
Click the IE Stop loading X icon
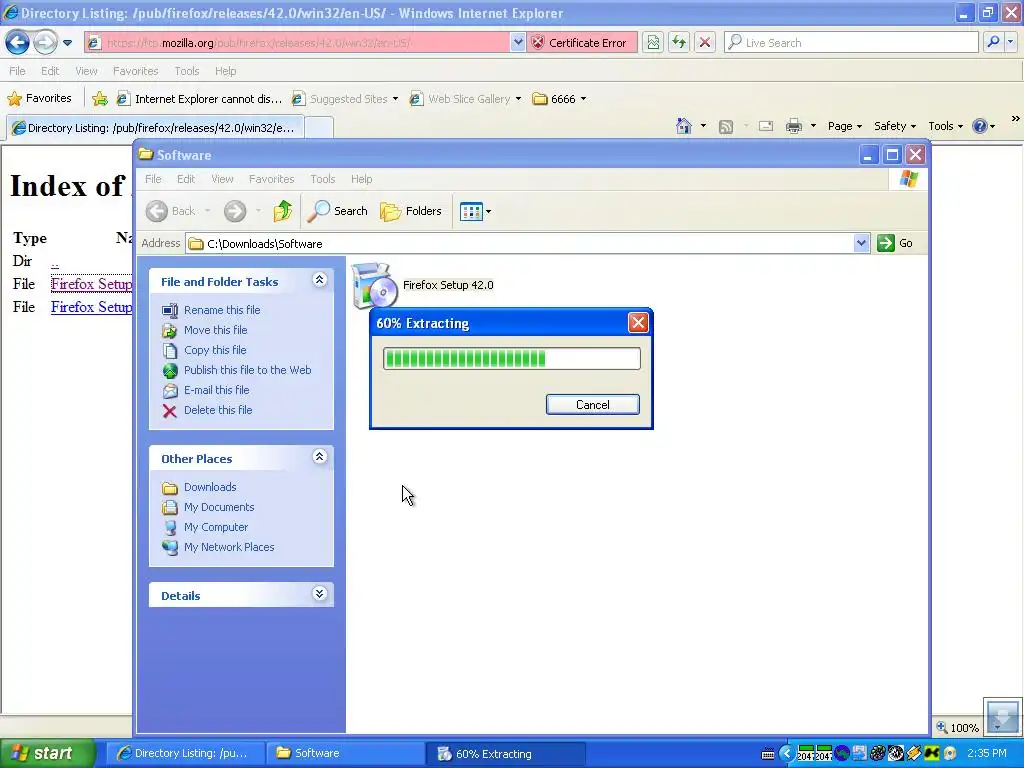click(x=705, y=43)
